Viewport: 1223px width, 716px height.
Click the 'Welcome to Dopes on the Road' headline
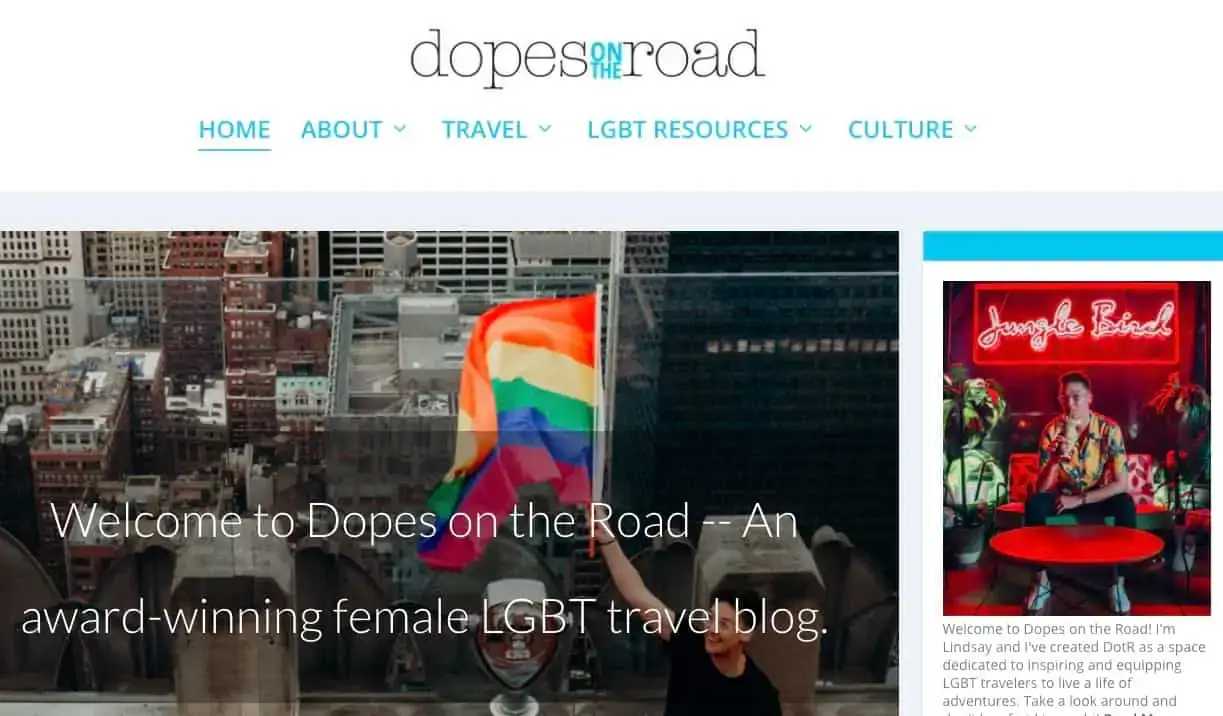[424, 521]
